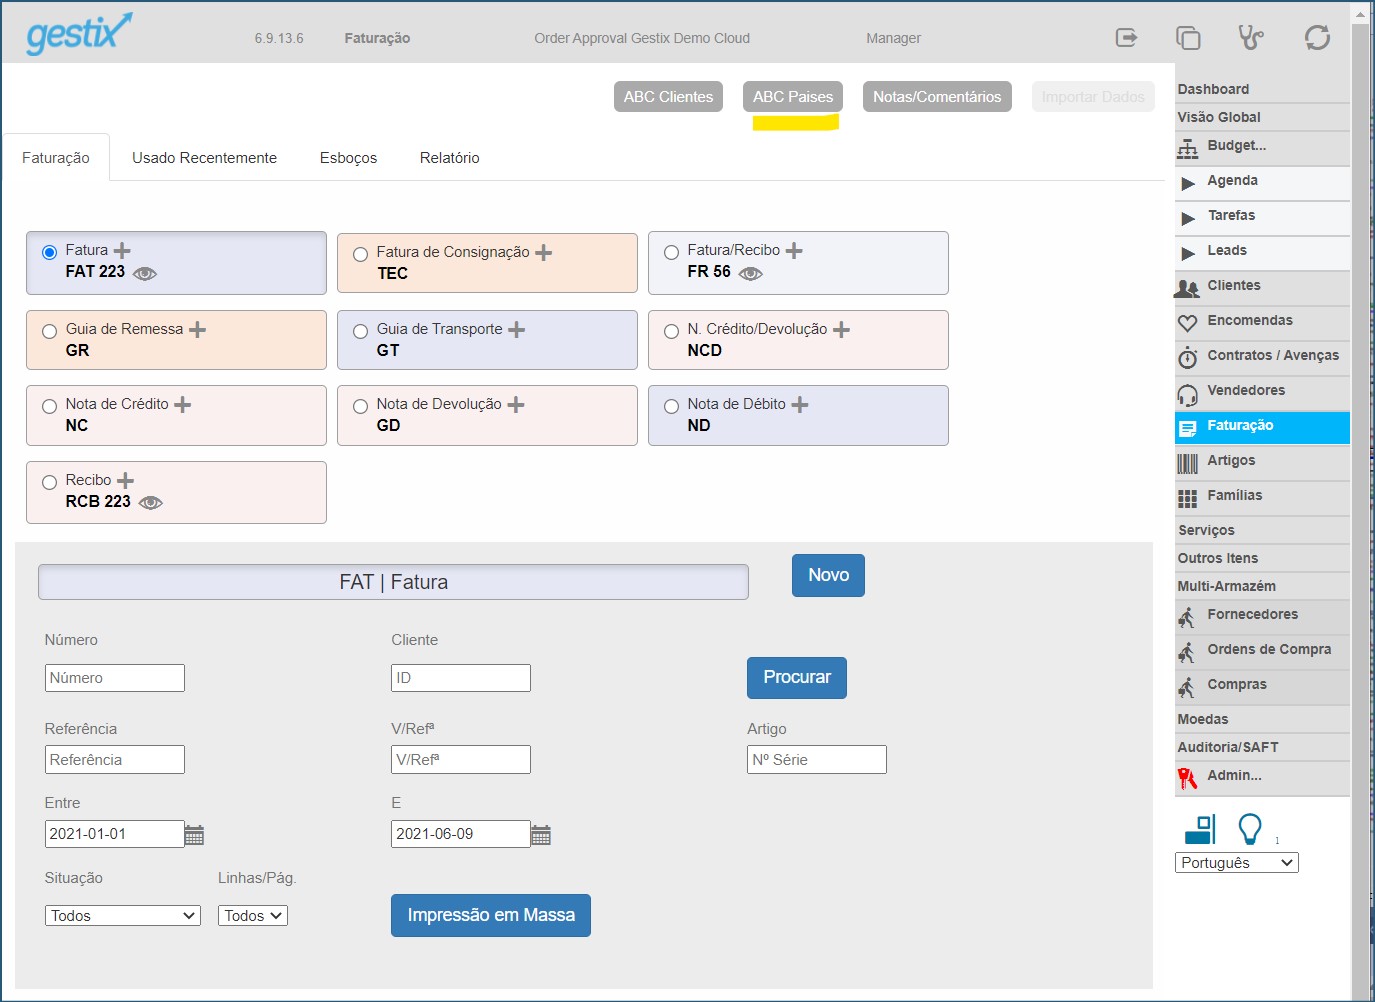This screenshot has height=1002, width=1375.
Task: Add new Fatura/Recibo using plus icon
Action: tap(794, 250)
